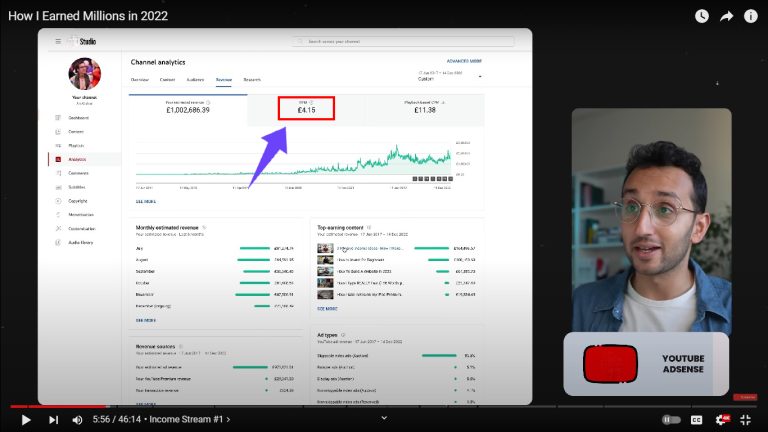Click the 'Skippable video ads' ad type row
Viewport: 768px width, 432px height.
coord(396,356)
